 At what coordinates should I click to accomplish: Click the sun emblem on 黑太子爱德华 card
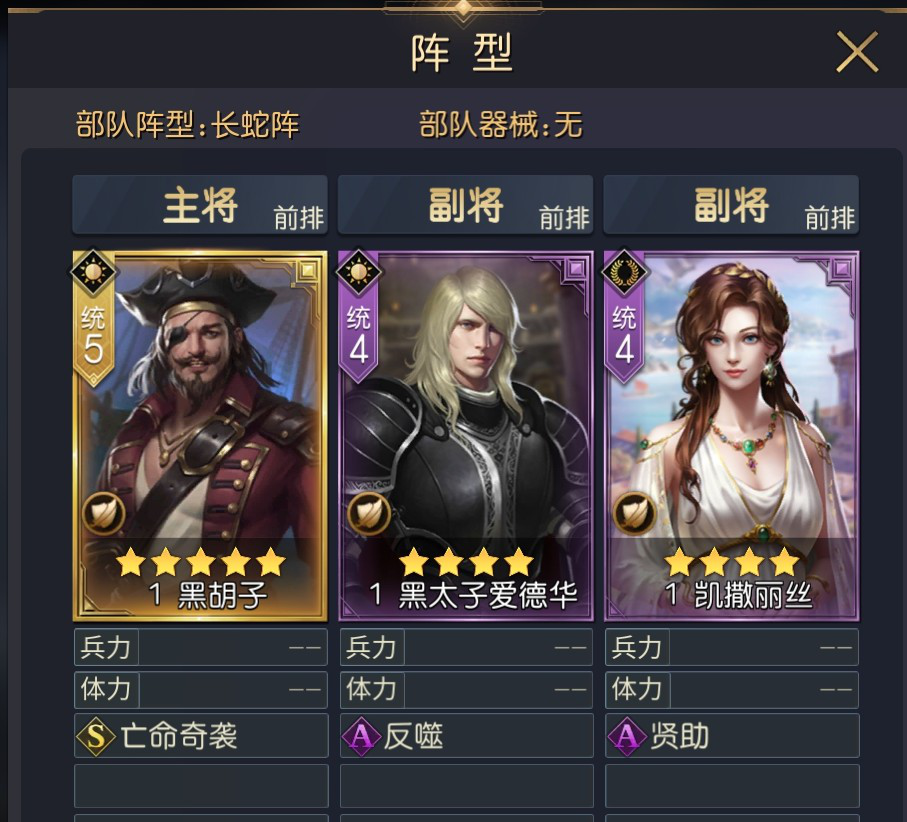coord(359,270)
